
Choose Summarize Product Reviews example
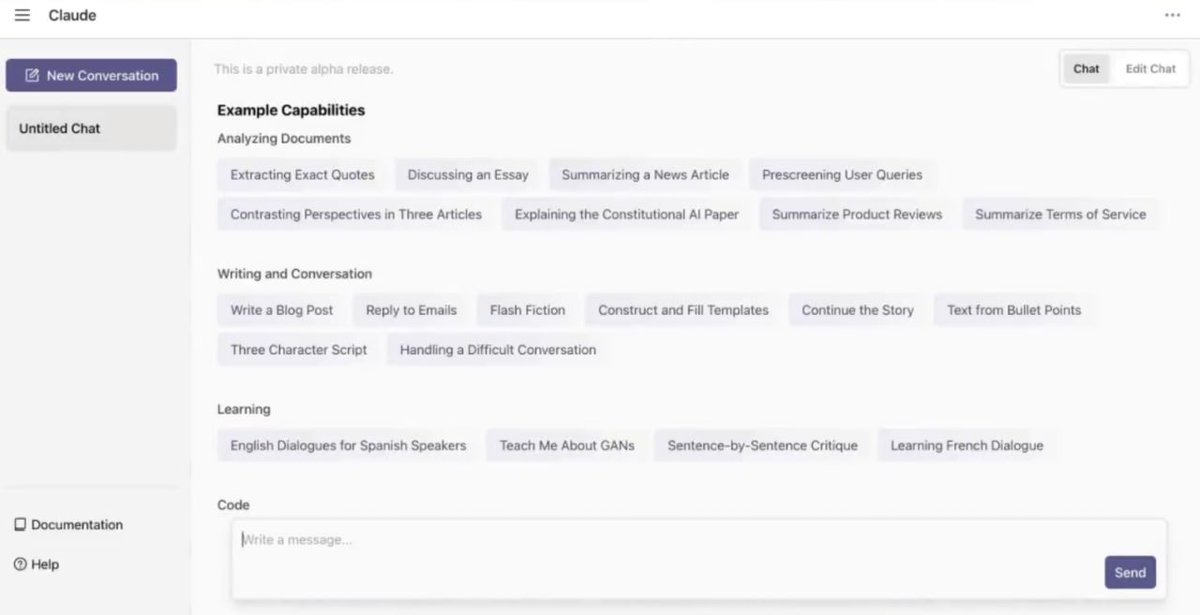(x=857, y=214)
